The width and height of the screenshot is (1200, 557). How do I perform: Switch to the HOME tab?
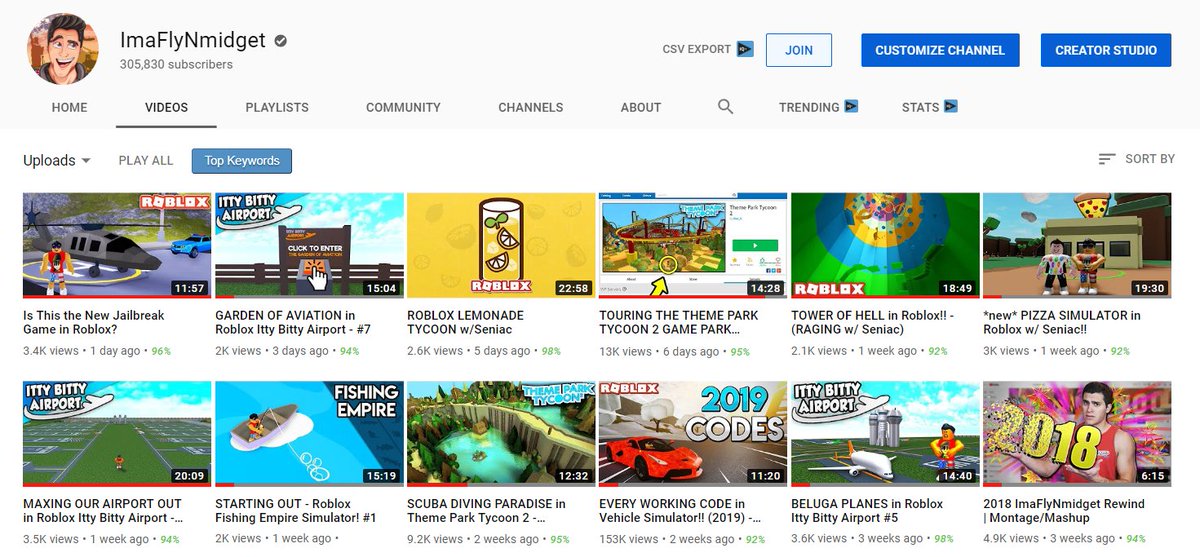70,107
